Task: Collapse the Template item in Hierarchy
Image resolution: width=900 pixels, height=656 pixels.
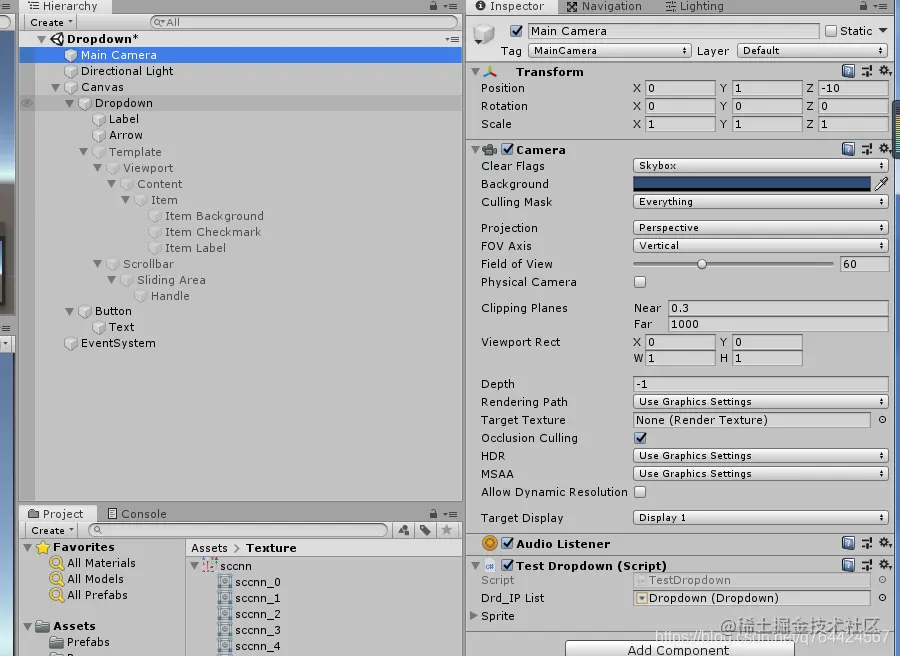Action: pyautogui.click(x=82, y=151)
